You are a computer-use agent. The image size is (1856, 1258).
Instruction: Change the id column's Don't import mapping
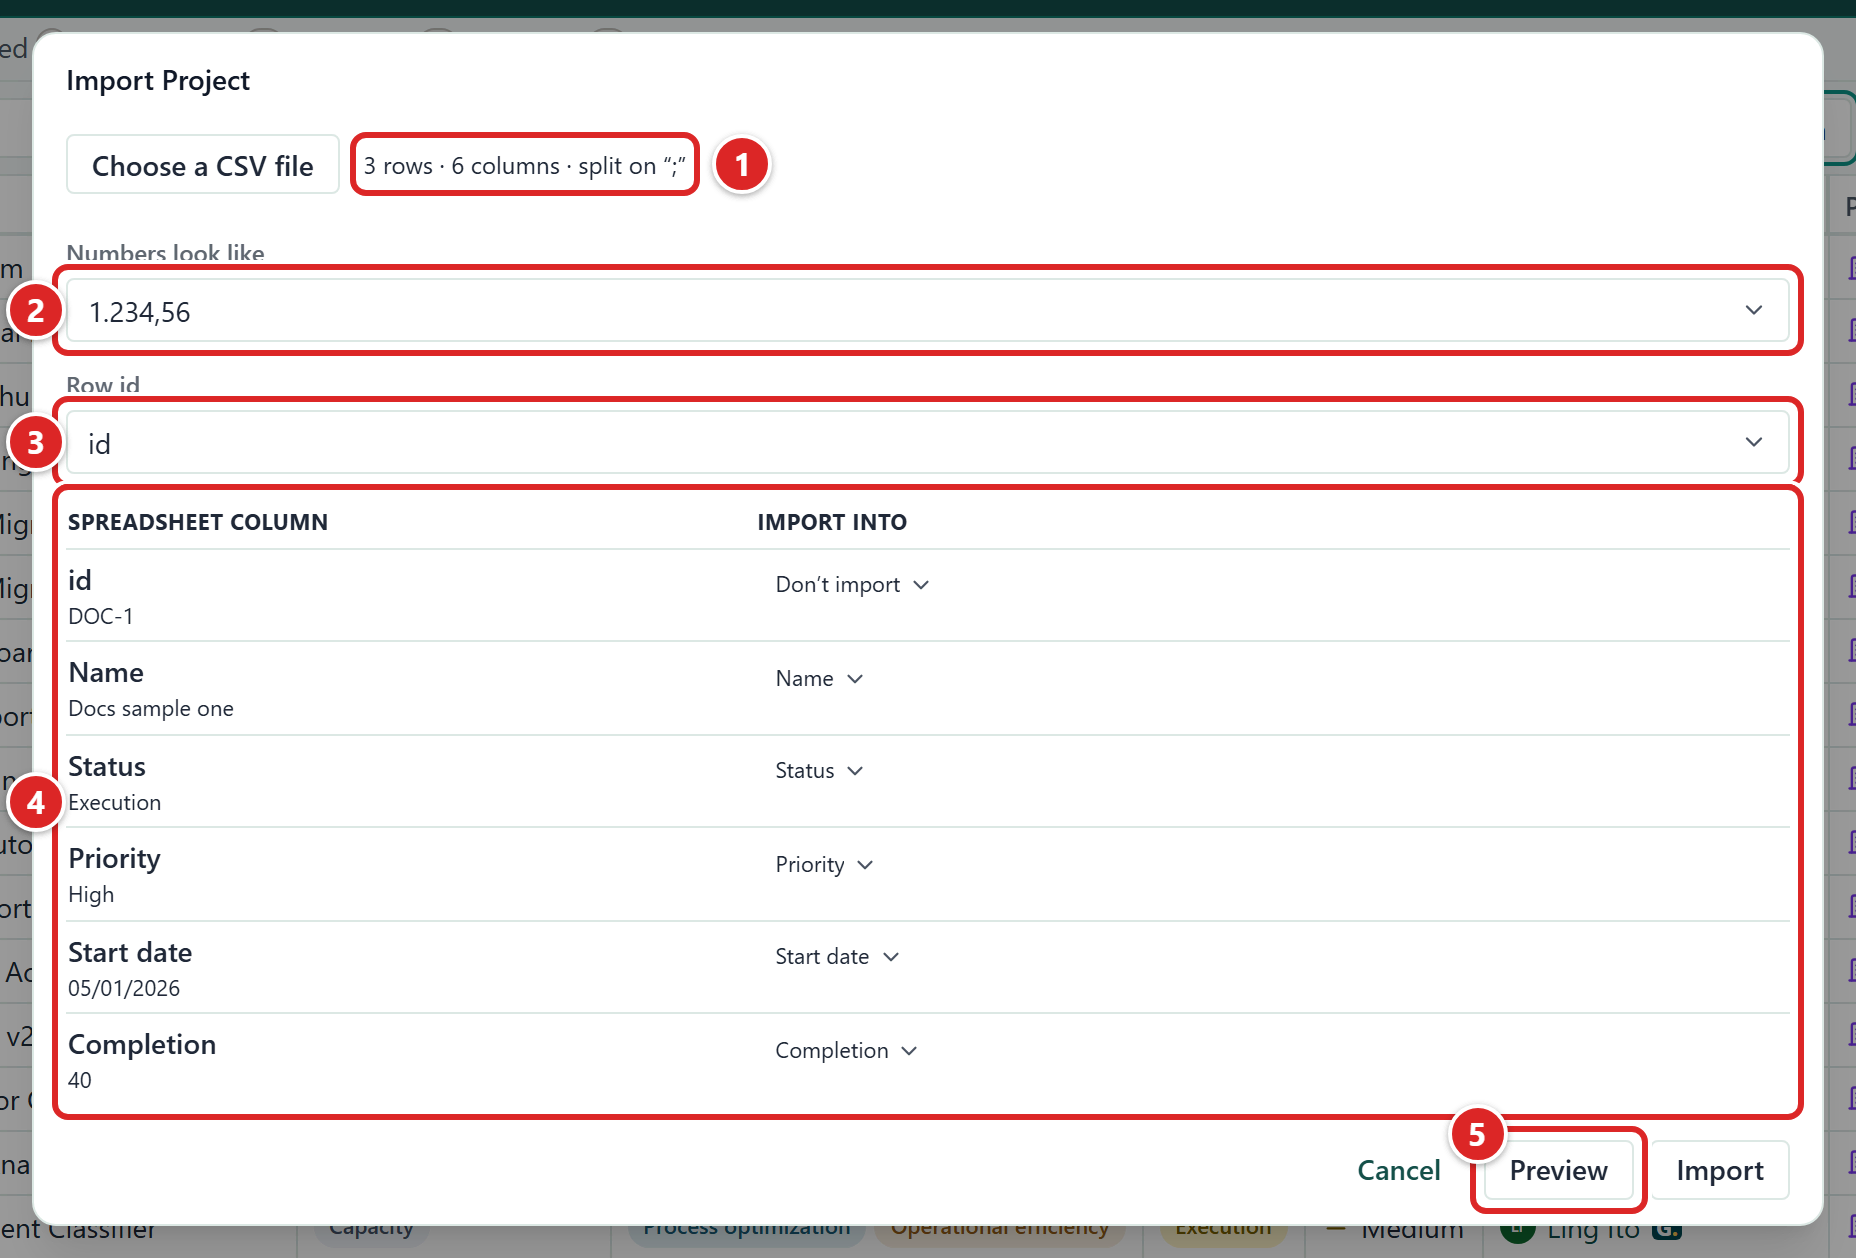pyautogui.click(x=852, y=585)
